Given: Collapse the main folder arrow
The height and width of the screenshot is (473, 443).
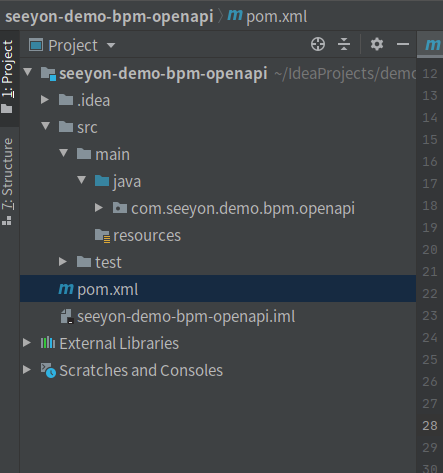Looking at the screenshot, I should [63, 153].
